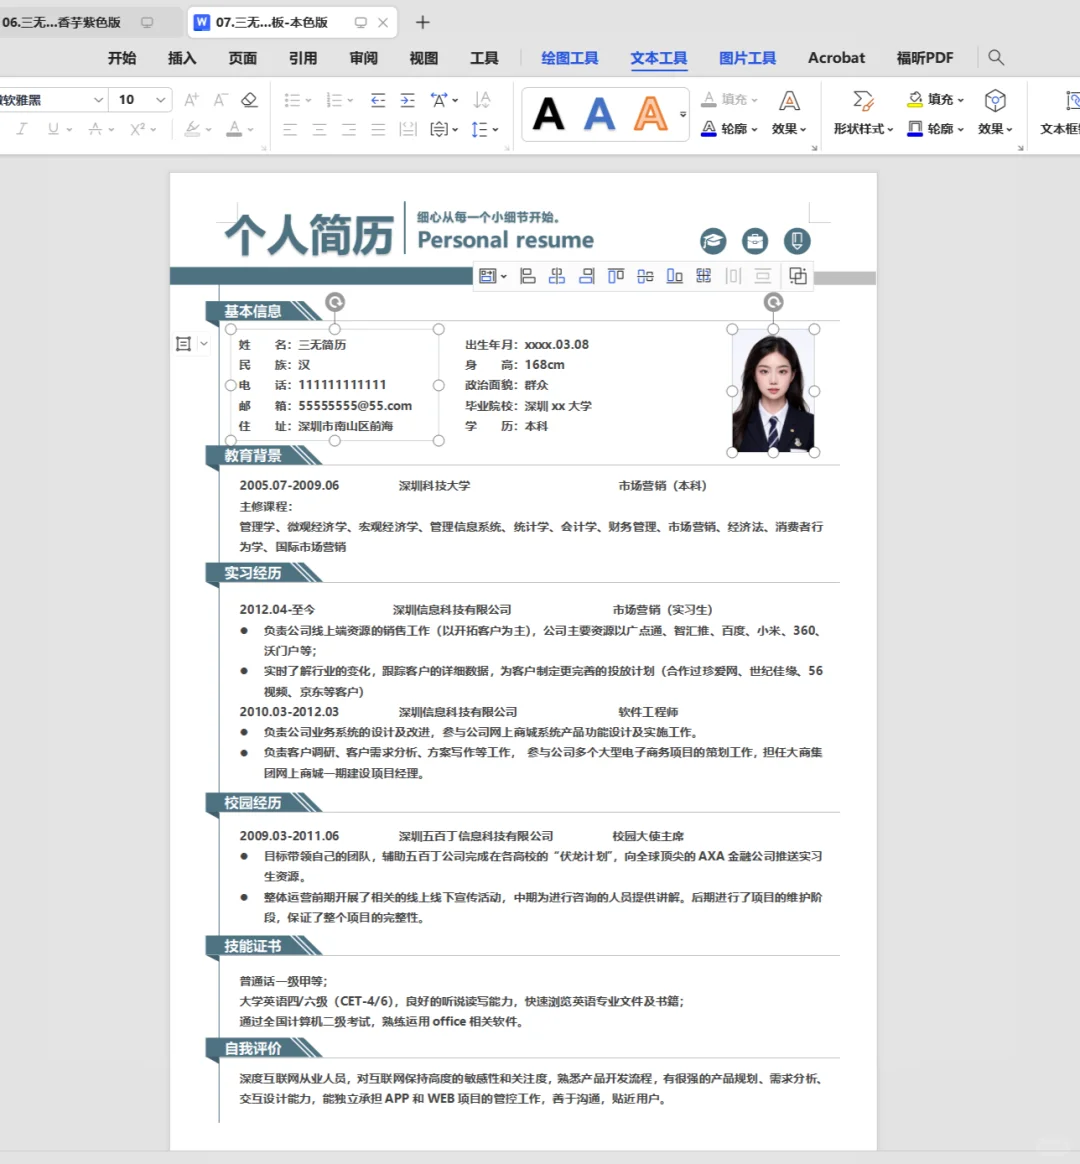The height and width of the screenshot is (1164, 1080).
Task: Expand the text preset styles gallery
Action: (683, 114)
